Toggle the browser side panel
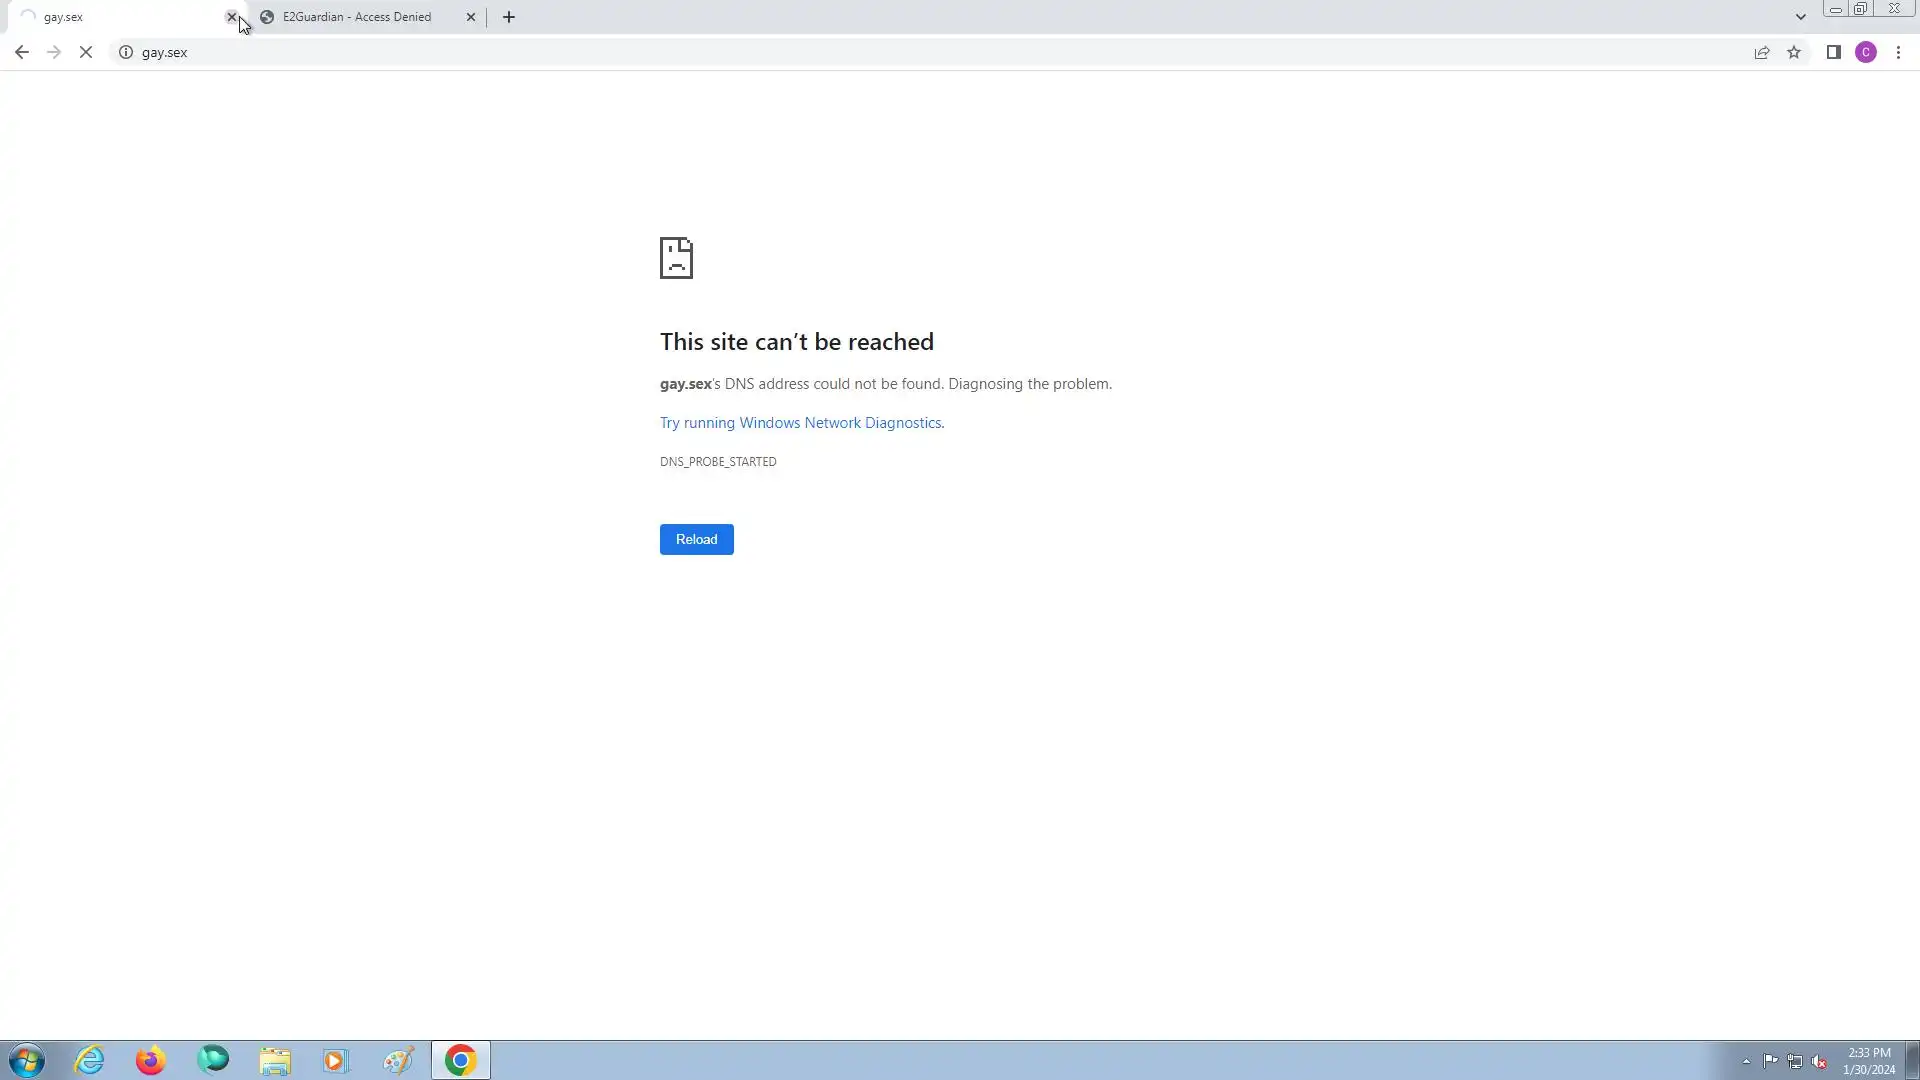 tap(1833, 52)
